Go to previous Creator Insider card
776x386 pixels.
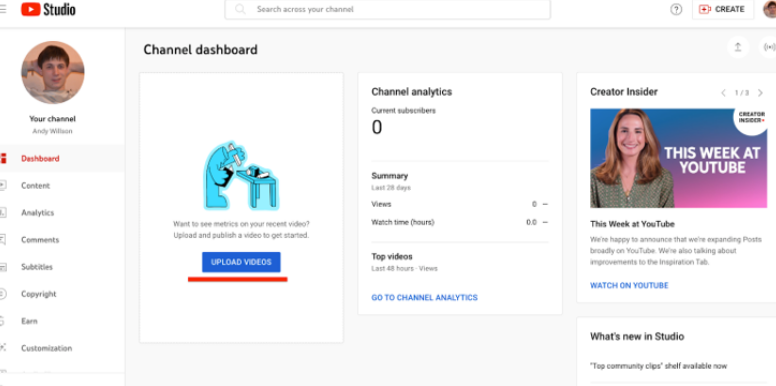point(724,93)
